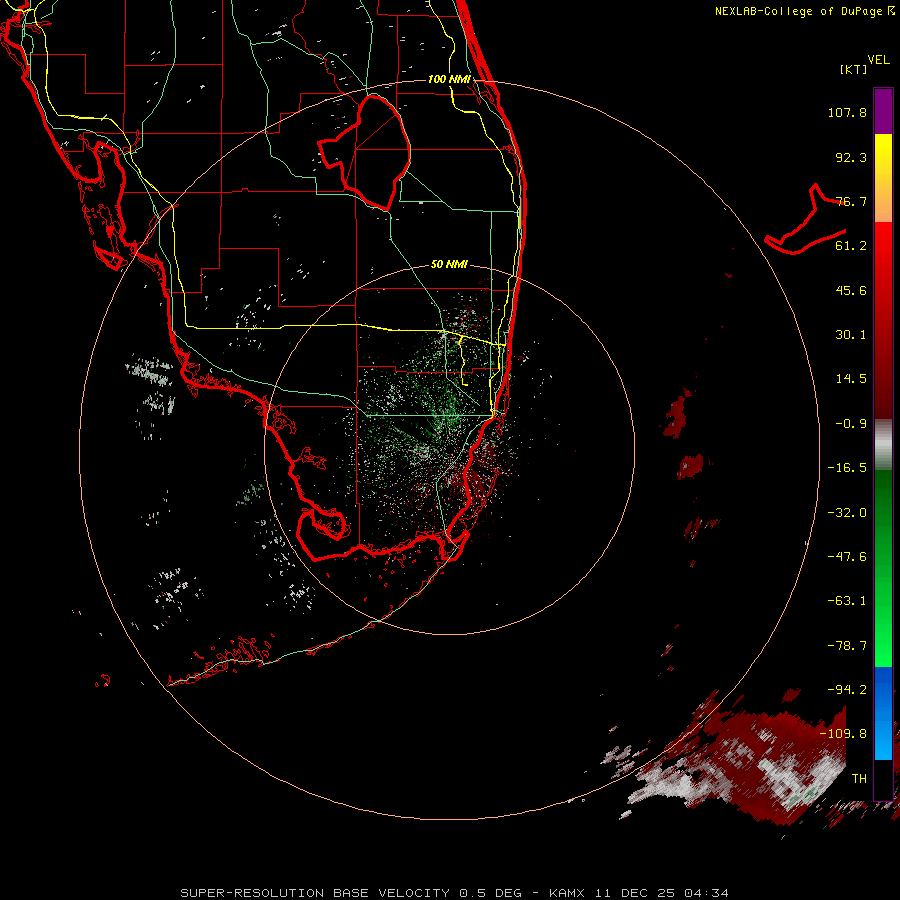This screenshot has height=900, width=900.
Task: Click the 45.6 legend value
Action: click(851, 290)
